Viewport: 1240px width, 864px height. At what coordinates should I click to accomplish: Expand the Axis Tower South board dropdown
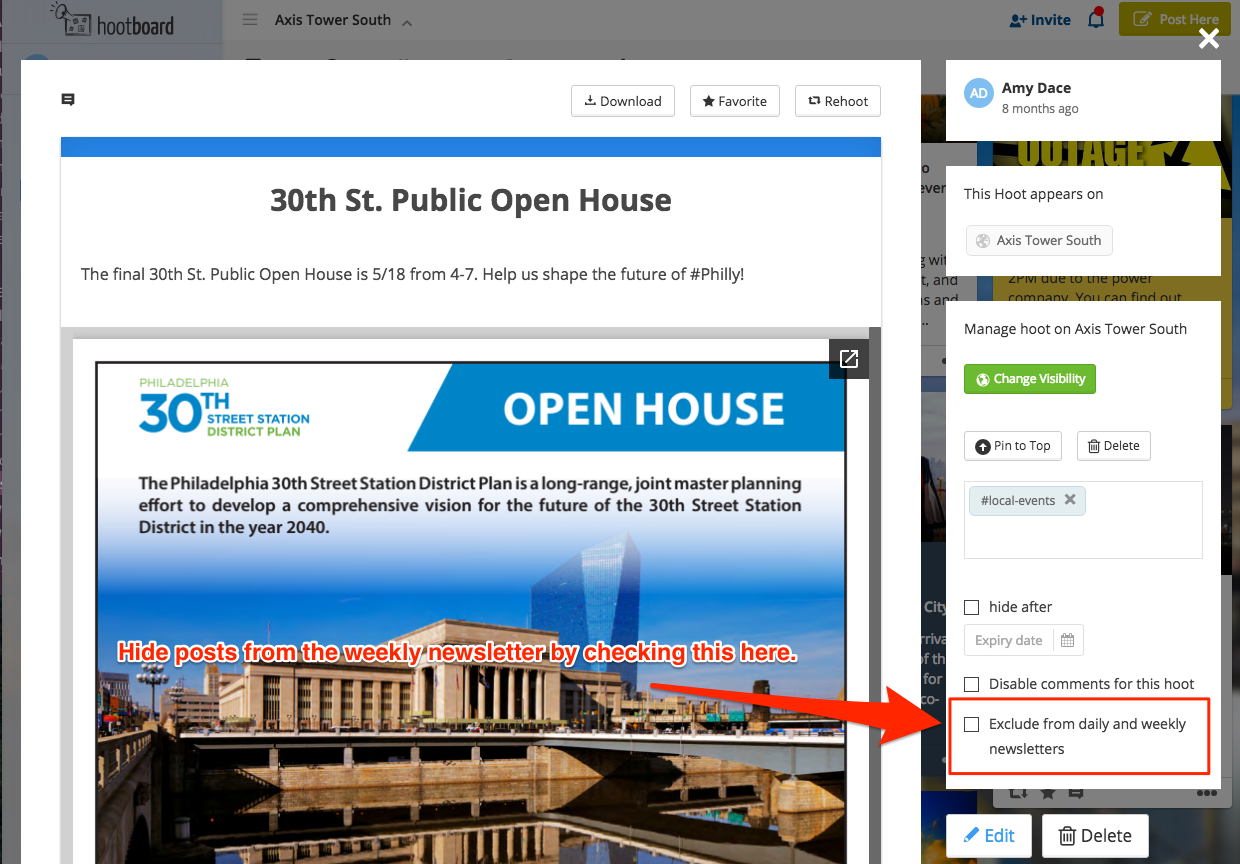coord(342,20)
